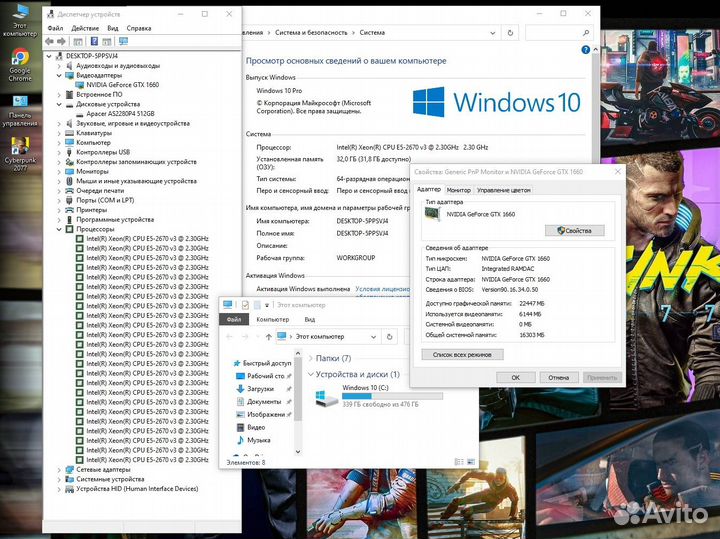
Task: Switch to large icons view in Explorer status bar
Action: point(471,462)
